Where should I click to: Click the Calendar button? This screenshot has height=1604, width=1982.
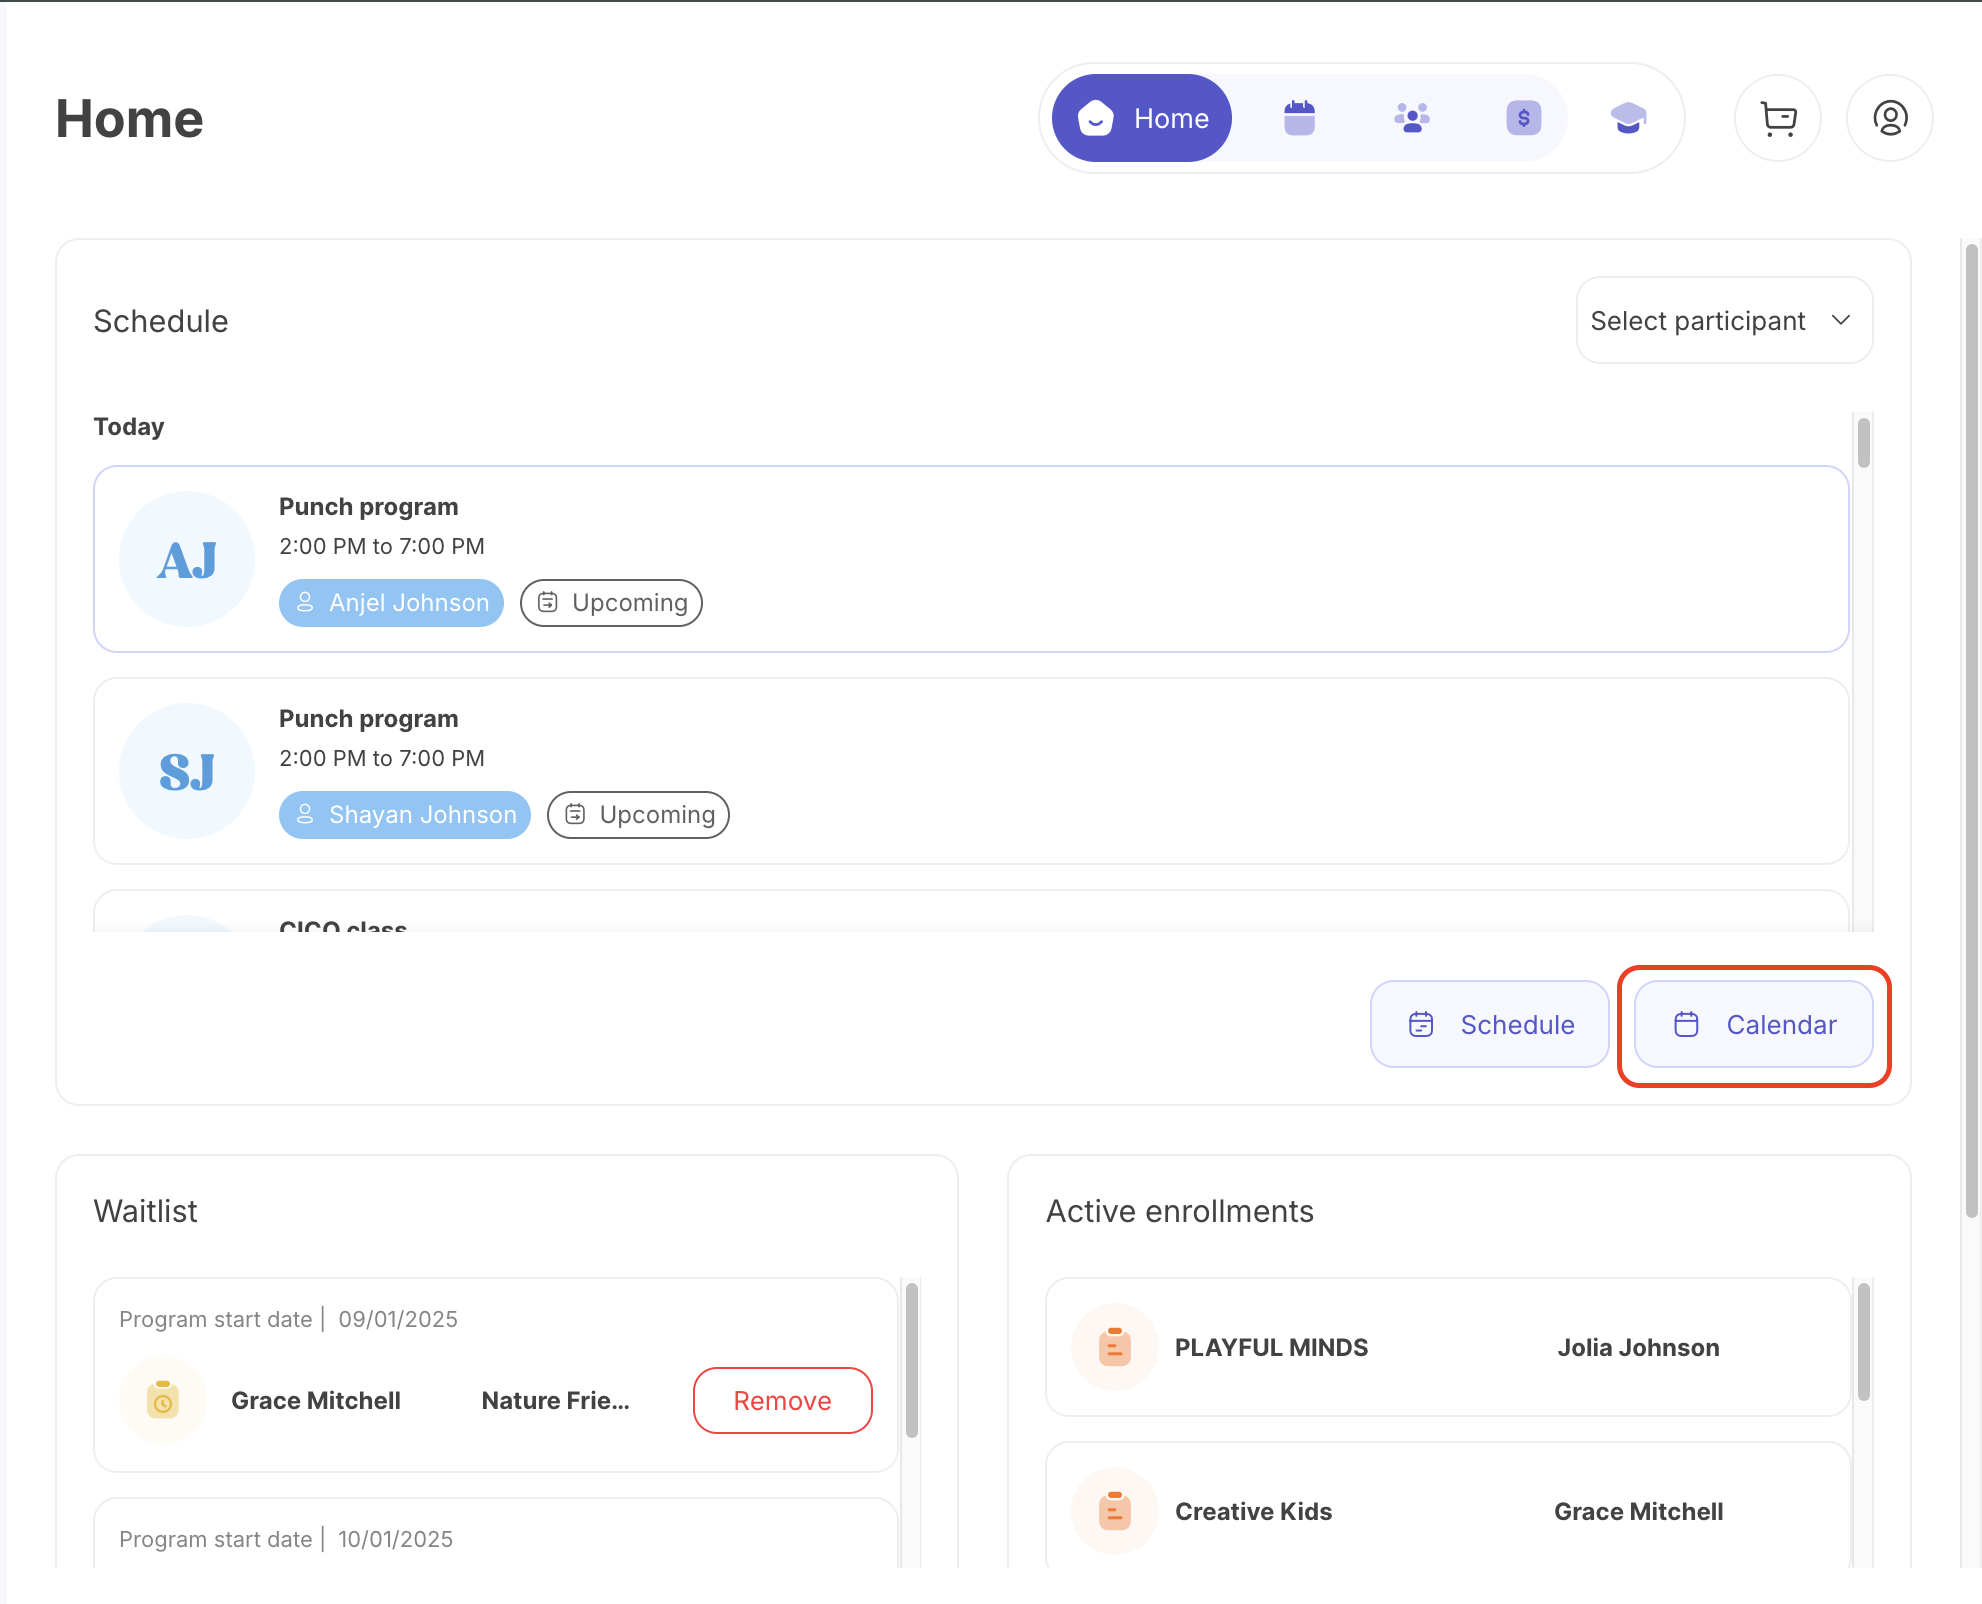1753,1024
